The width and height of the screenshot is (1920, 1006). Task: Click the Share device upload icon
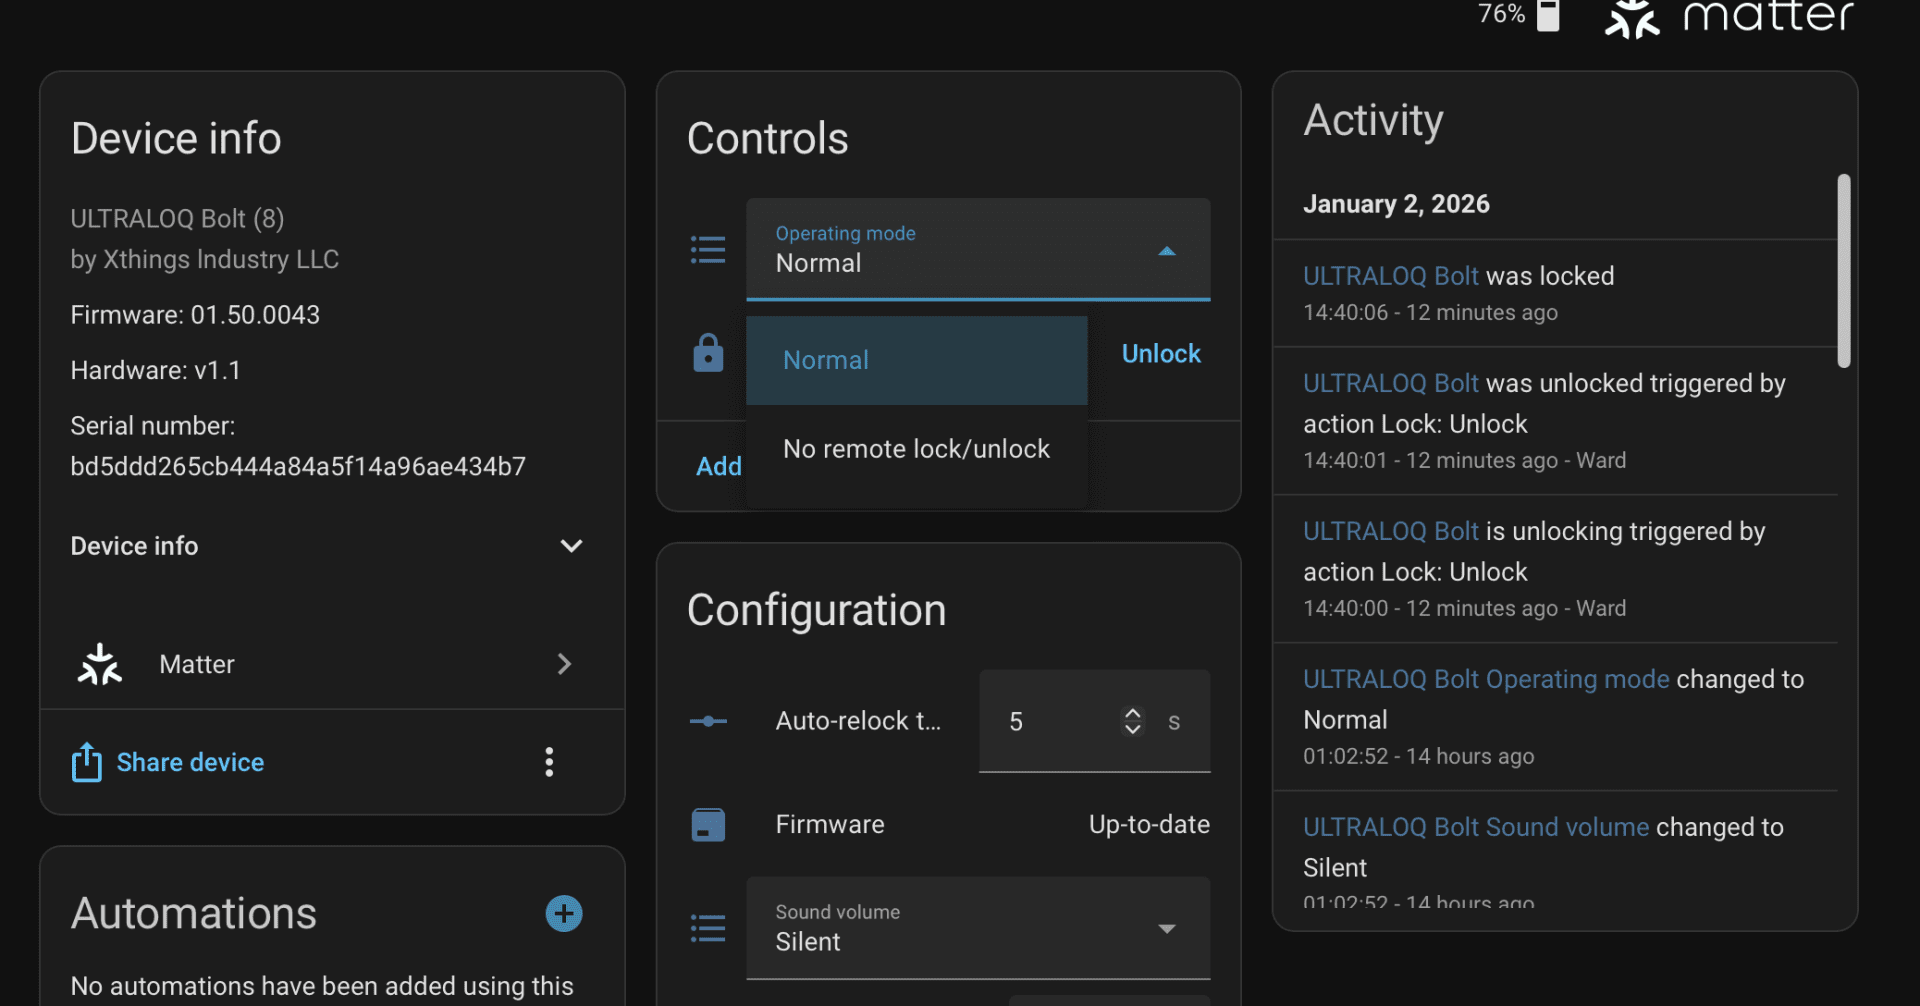coord(87,762)
